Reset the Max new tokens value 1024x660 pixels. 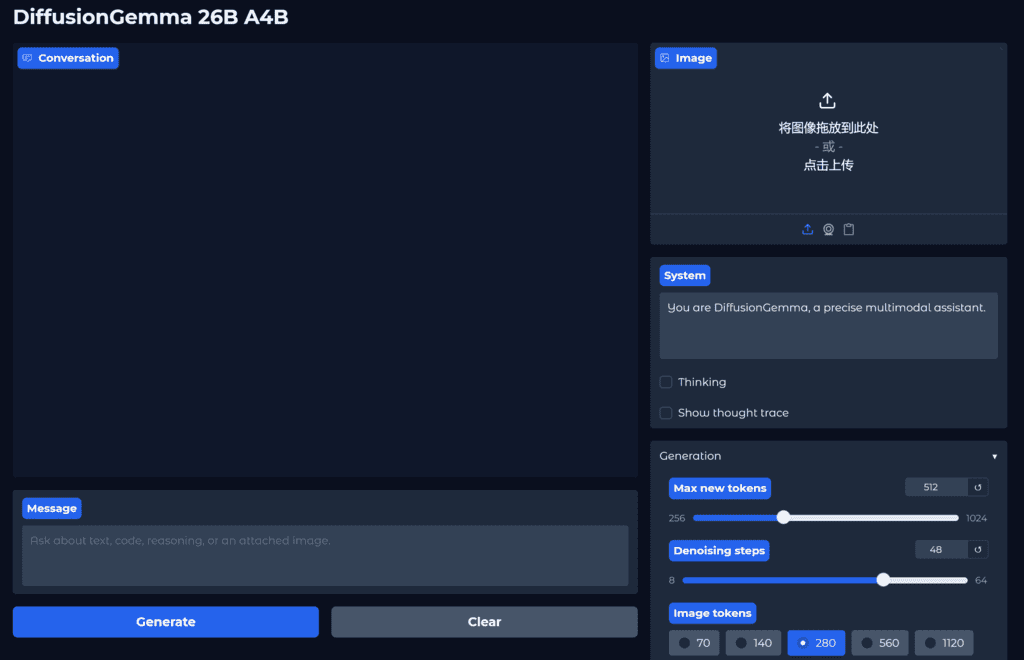coord(978,487)
